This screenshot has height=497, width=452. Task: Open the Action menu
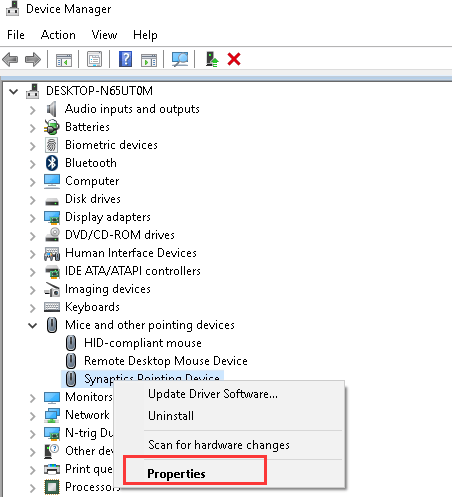coord(58,35)
